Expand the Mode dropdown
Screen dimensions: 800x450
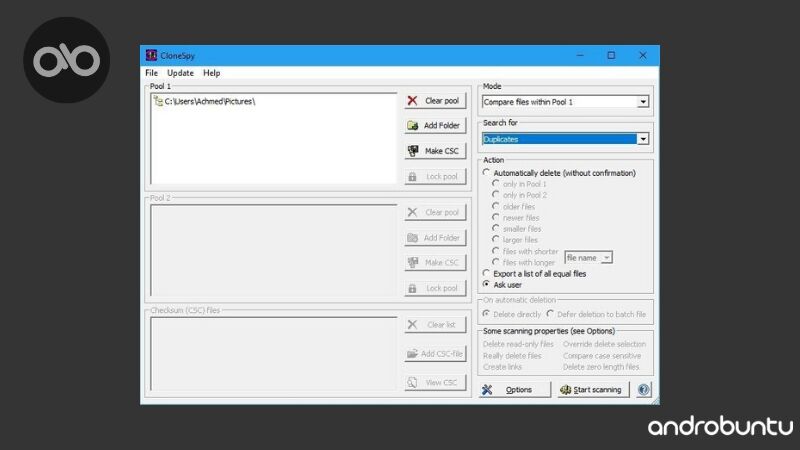[x=643, y=102]
